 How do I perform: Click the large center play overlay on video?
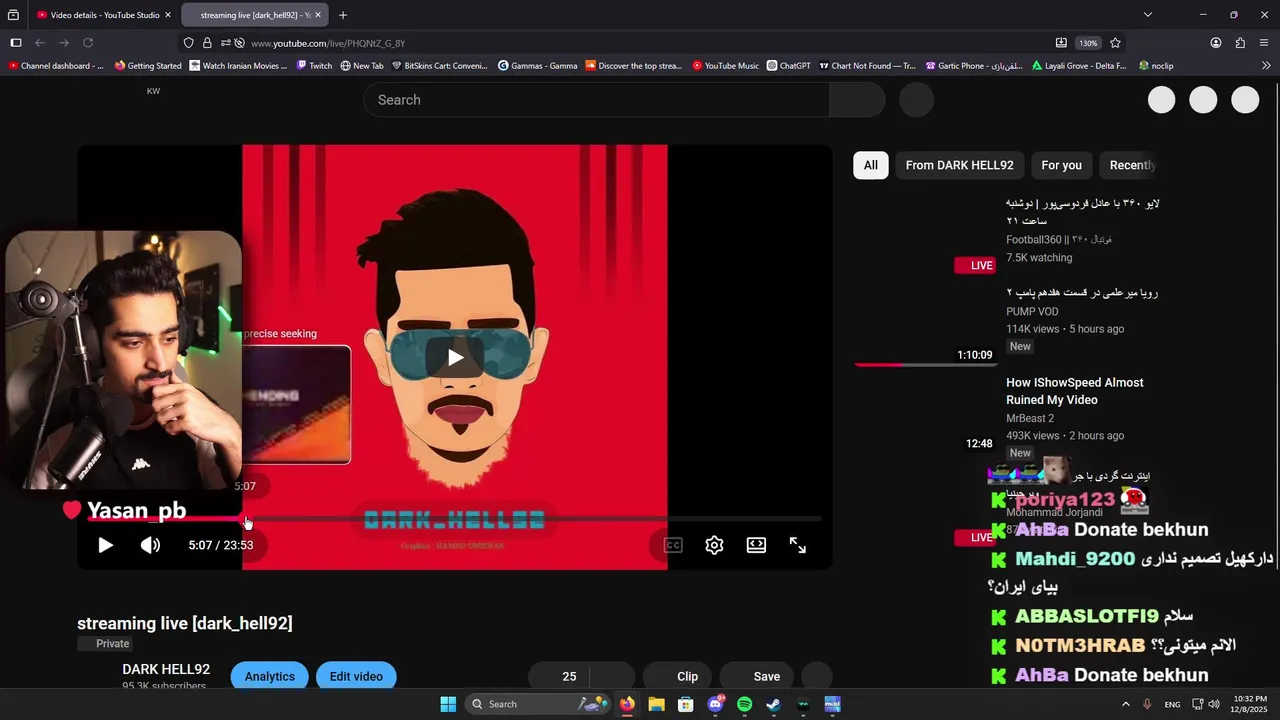(x=455, y=357)
